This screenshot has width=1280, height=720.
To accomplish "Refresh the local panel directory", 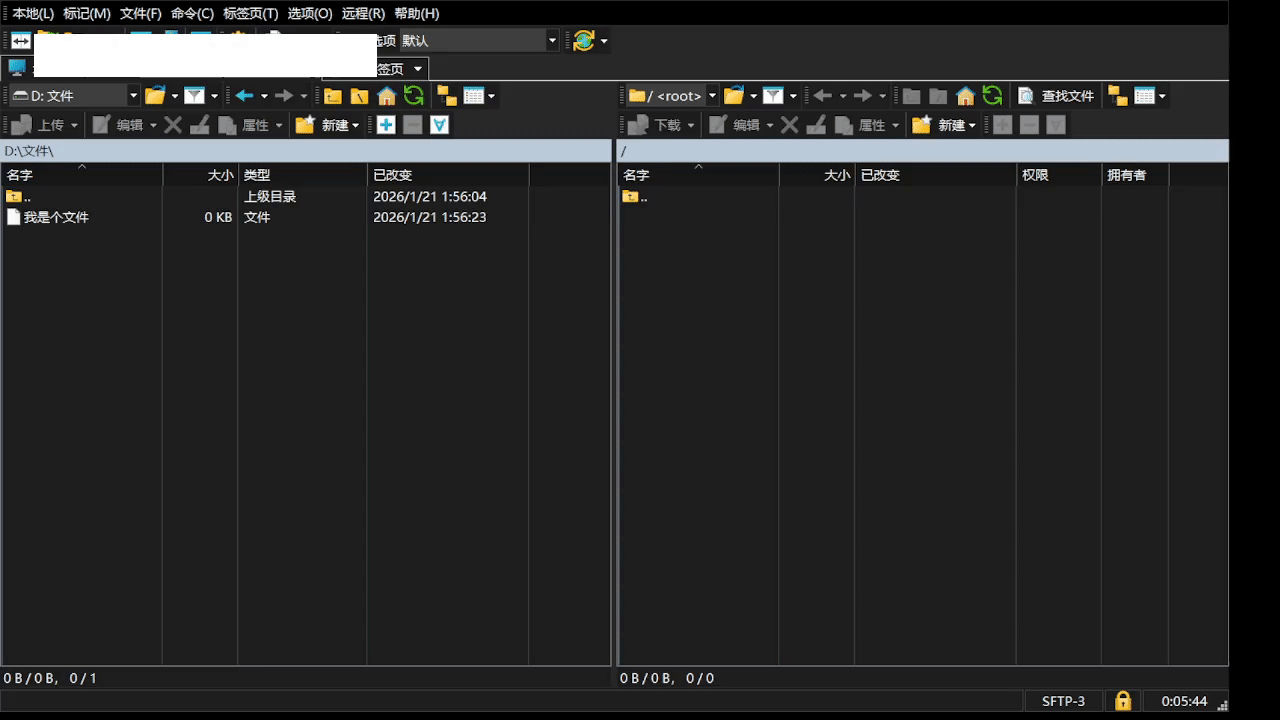I will pos(414,96).
